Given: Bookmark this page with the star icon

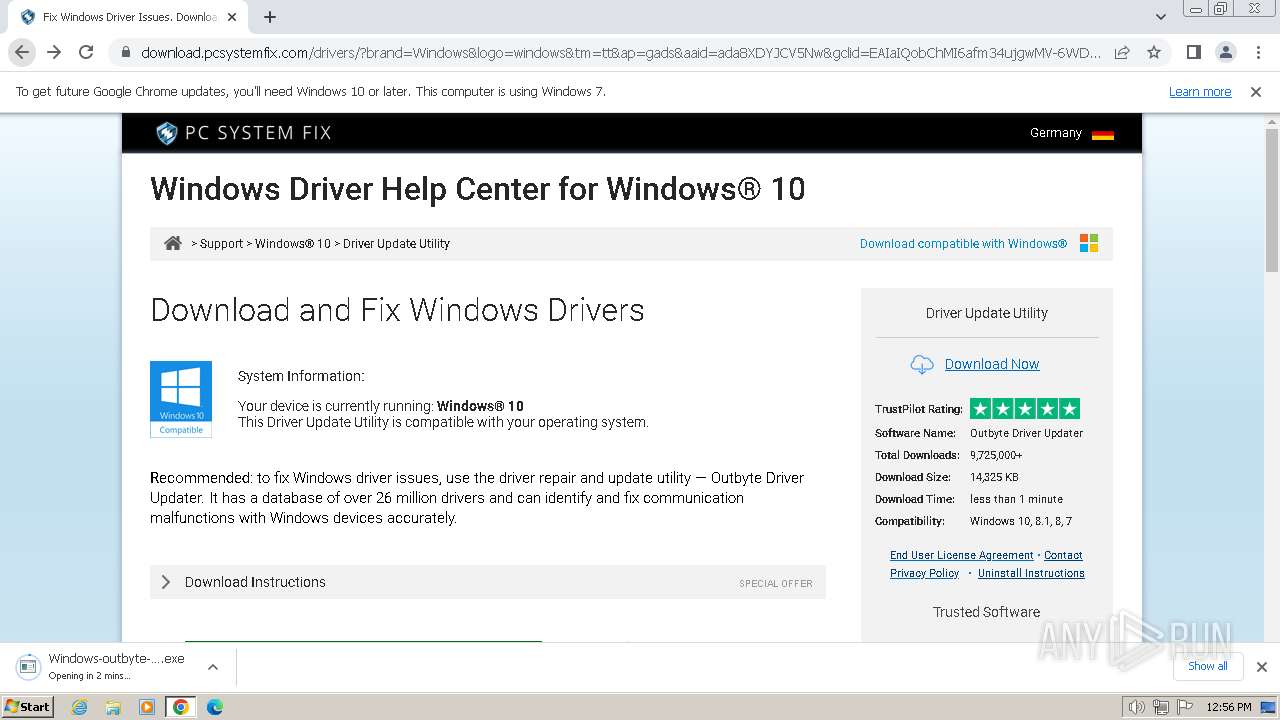Looking at the screenshot, I should point(1154,52).
